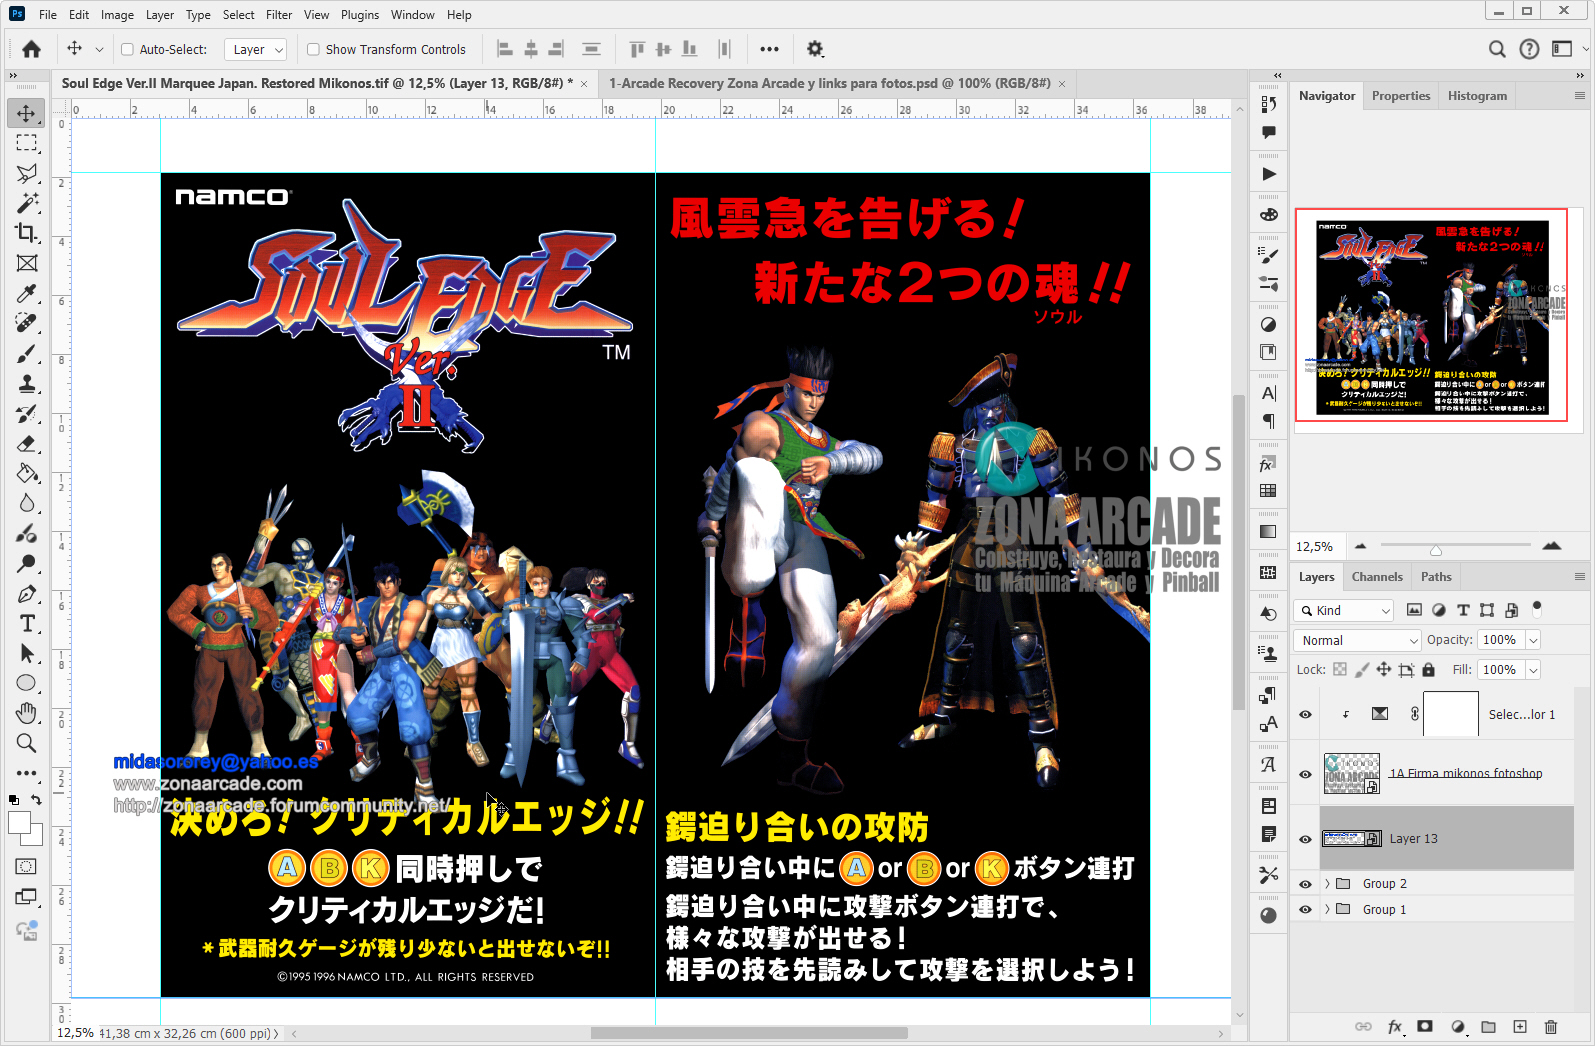Select the Brush tool

tap(27, 353)
